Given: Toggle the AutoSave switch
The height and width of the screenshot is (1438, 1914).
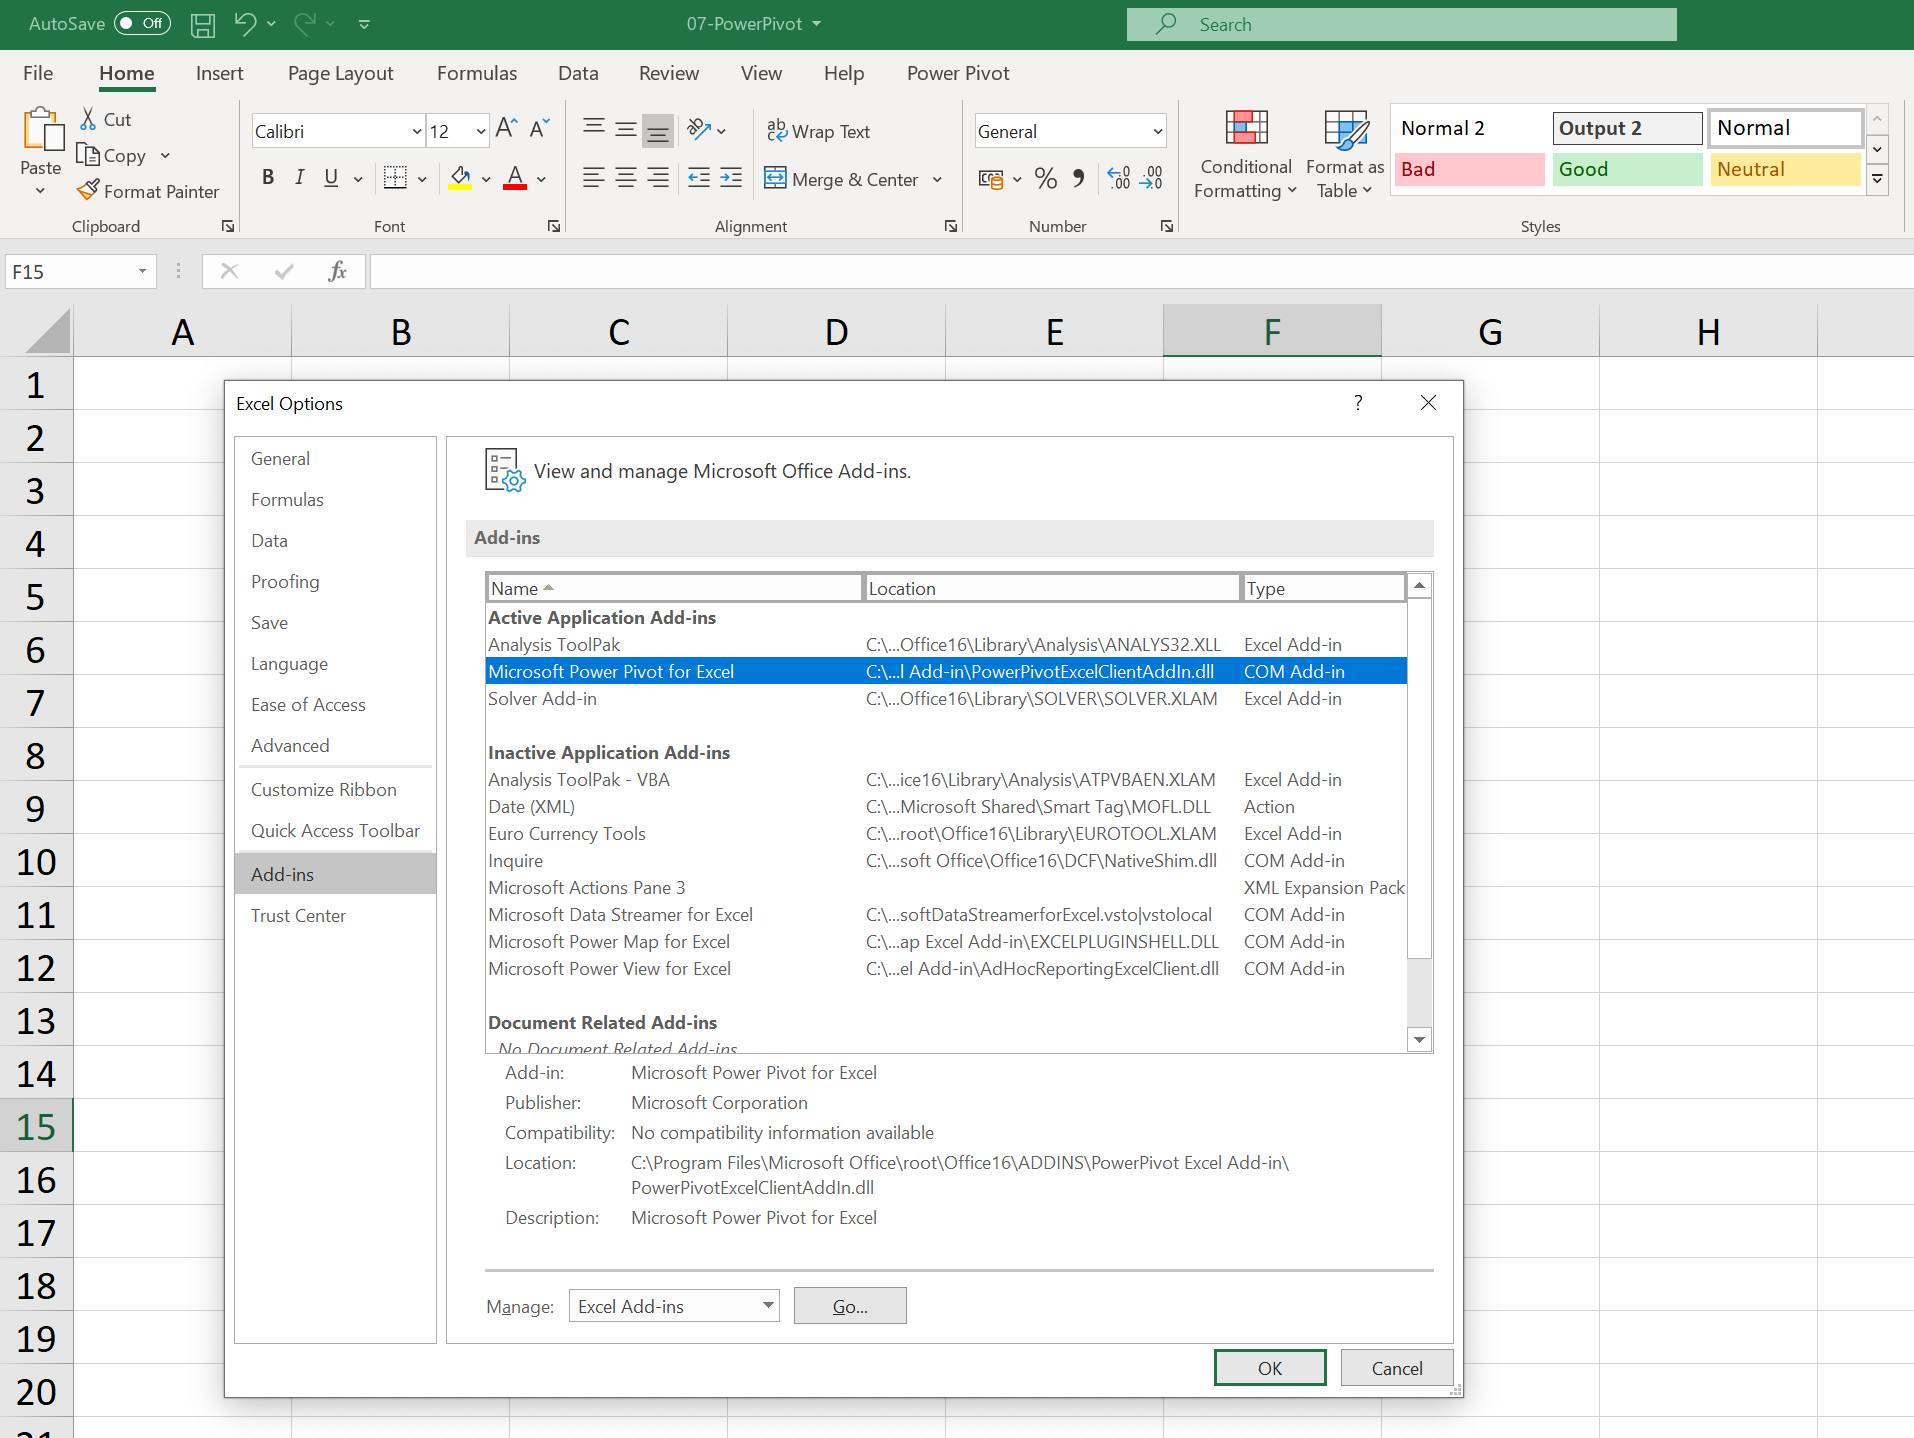Looking at the screenshot, I should click(142, 23).
